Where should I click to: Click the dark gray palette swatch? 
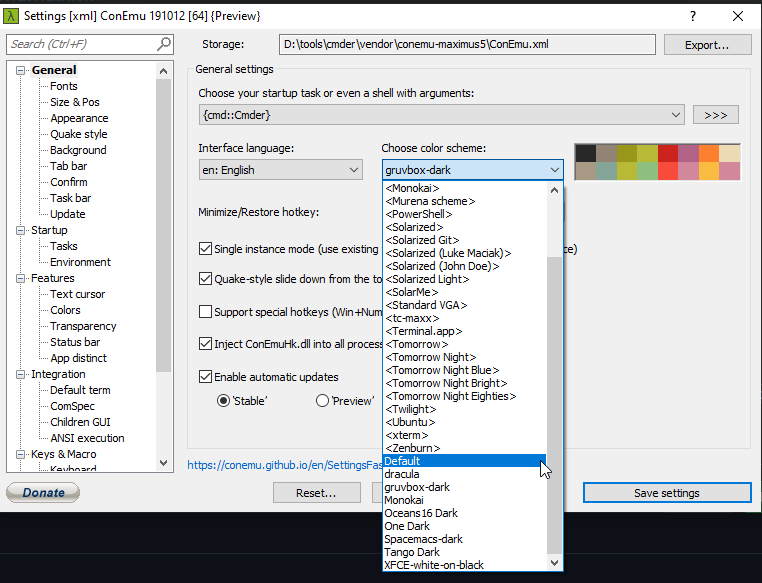(586, 153)
